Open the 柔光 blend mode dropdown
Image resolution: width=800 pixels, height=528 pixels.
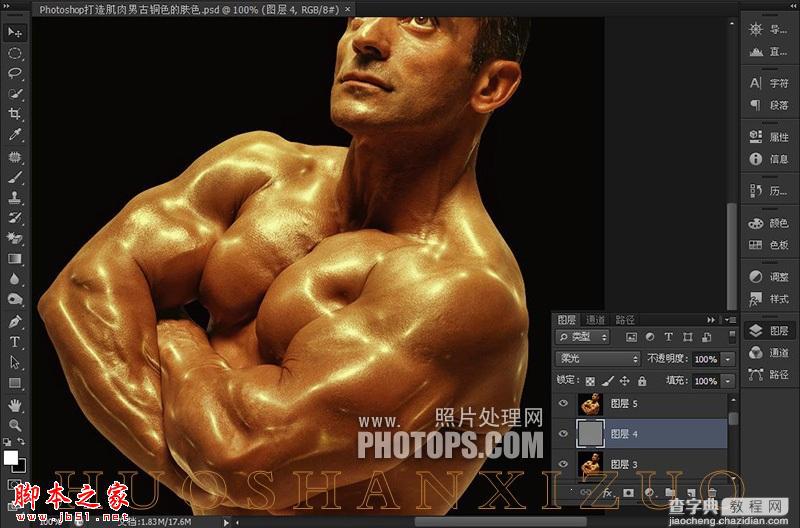coord(597,359)
